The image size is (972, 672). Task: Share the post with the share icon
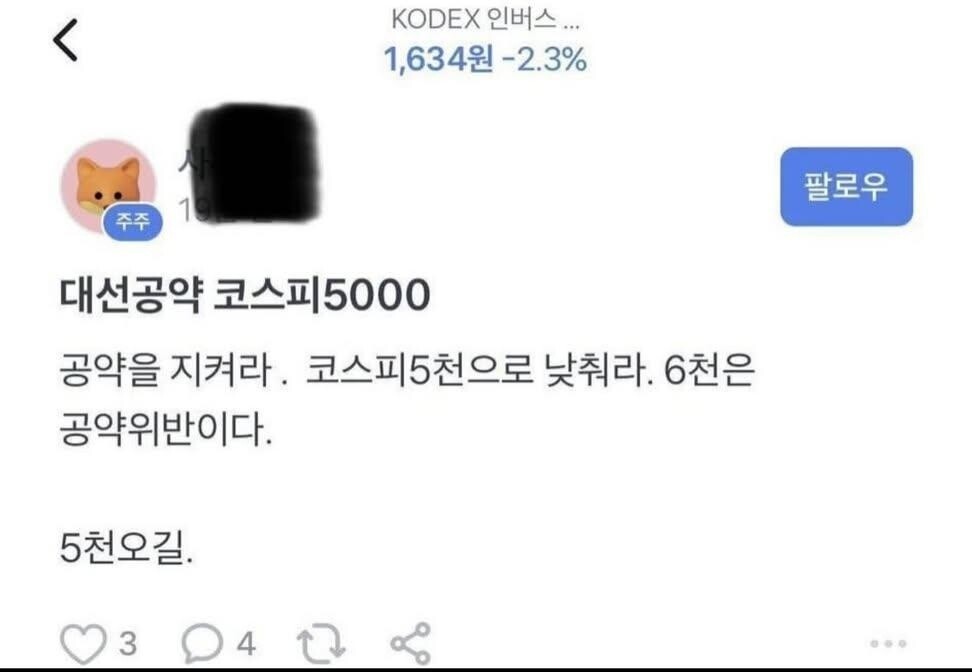pos(410,643)
